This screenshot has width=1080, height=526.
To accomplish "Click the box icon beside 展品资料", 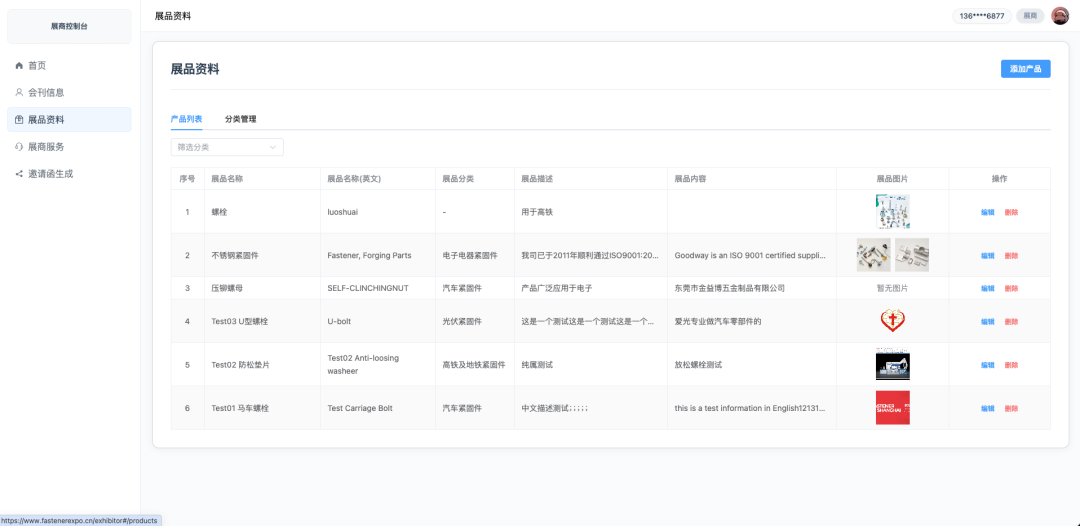I will (19, 119).
